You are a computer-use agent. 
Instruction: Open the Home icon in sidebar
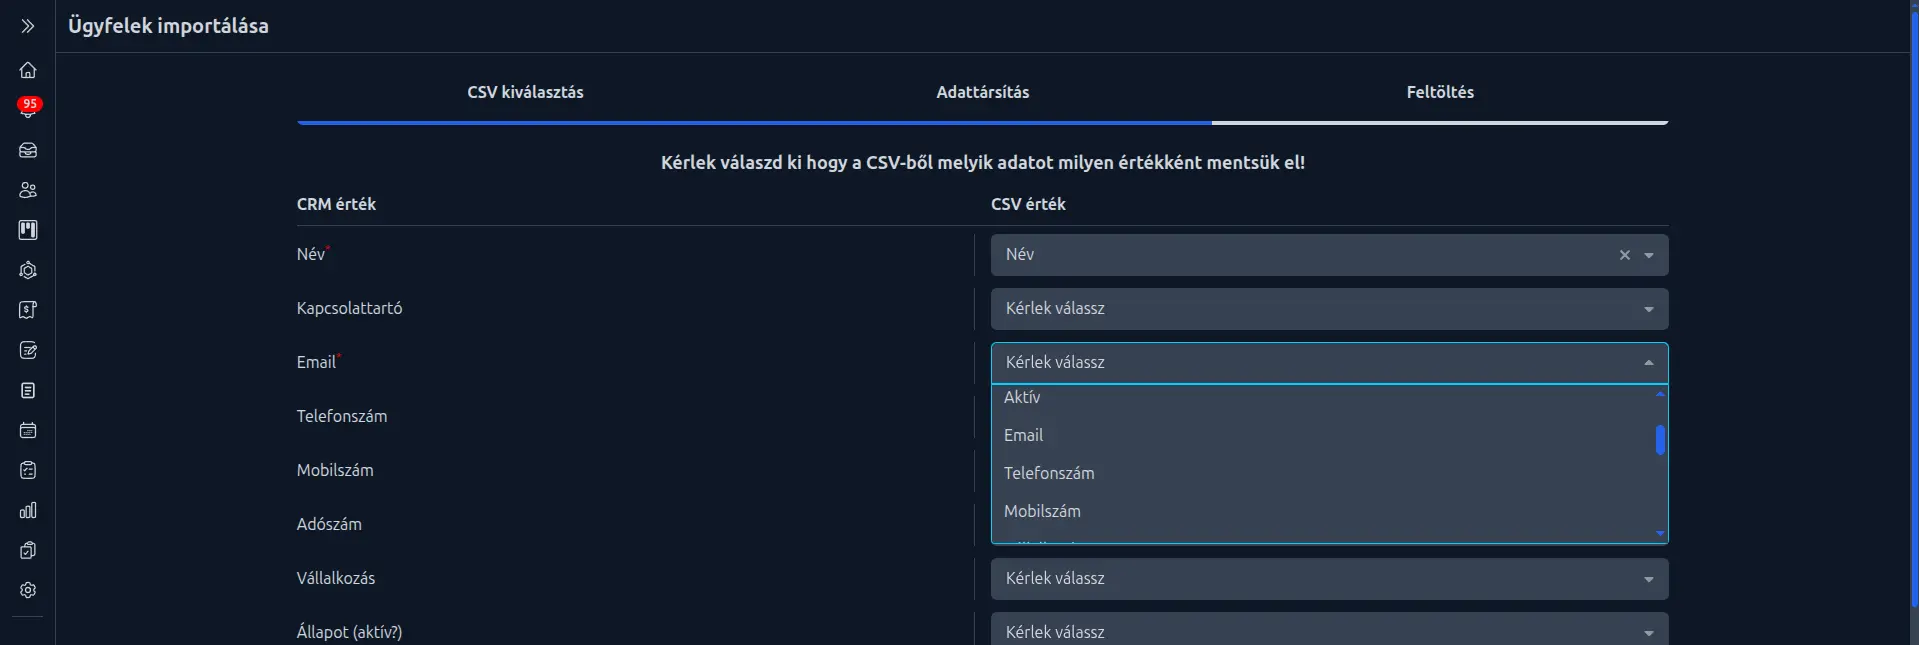pos(27,70)
